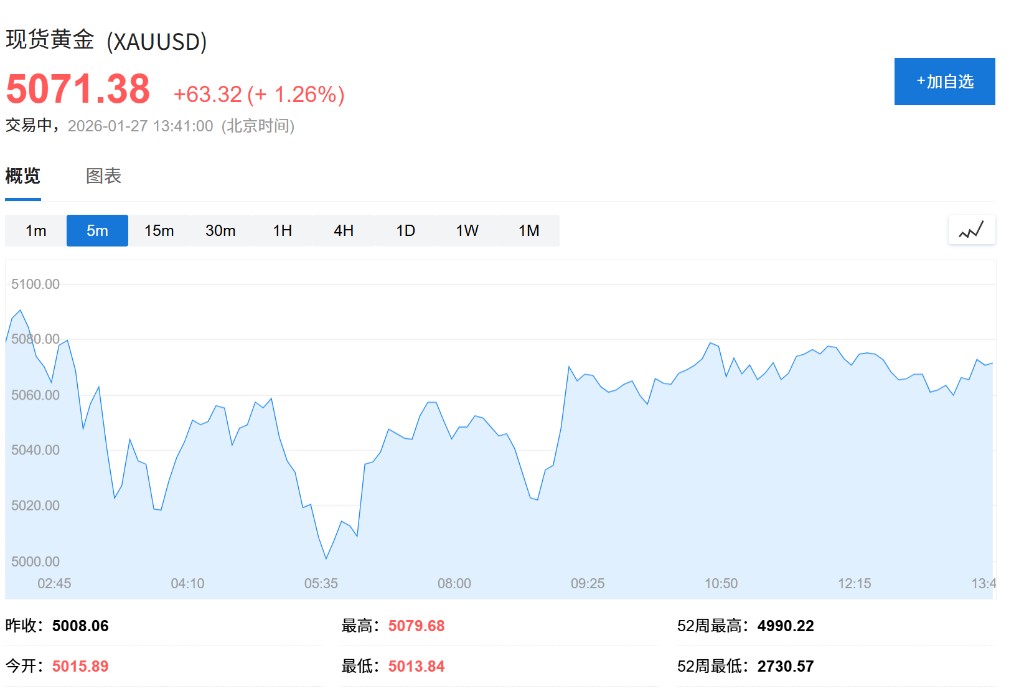
Task: Select the 4H timeframe
Action: (344, 231)
